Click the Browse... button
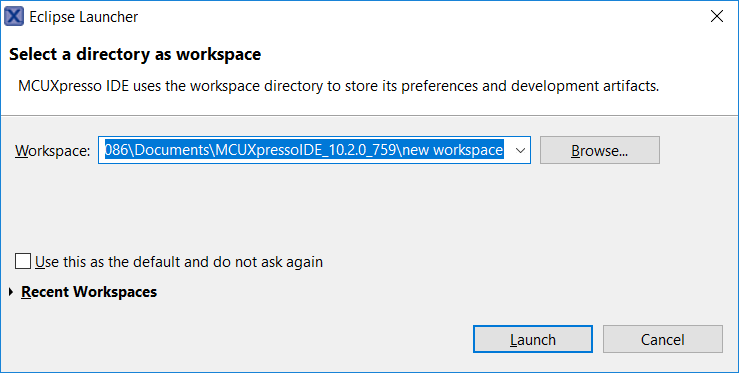 [x=599, y=150]
